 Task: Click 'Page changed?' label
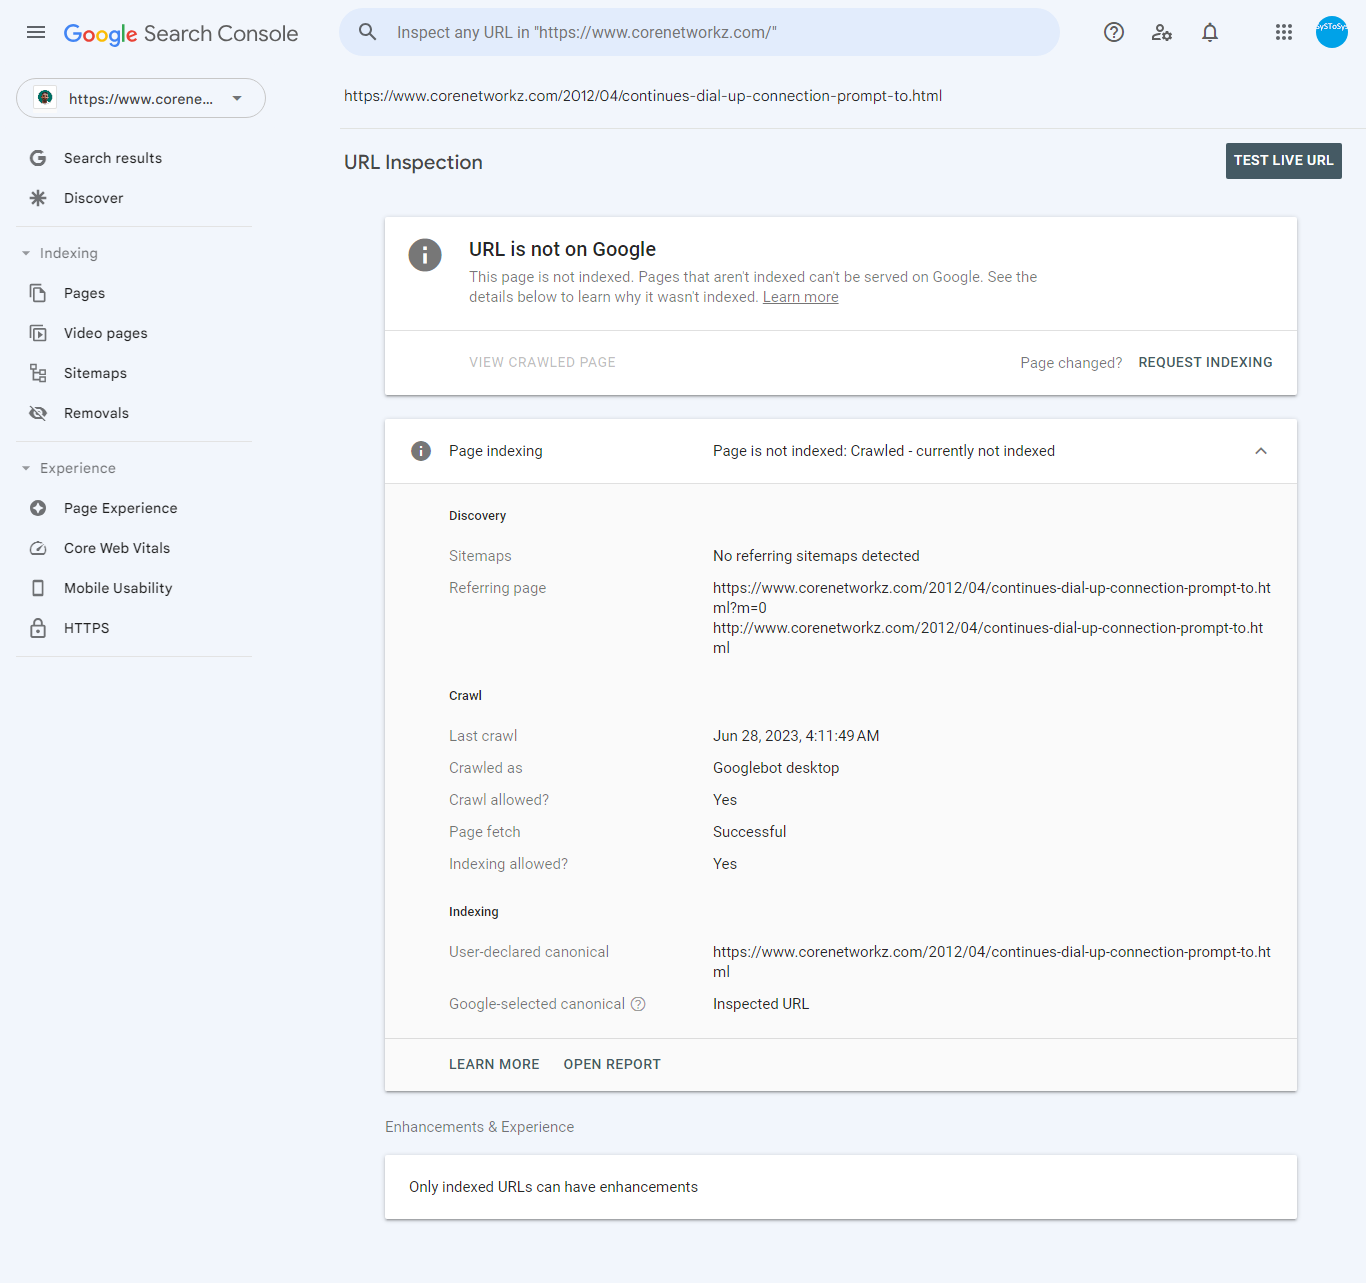(x=1071, y=363)
